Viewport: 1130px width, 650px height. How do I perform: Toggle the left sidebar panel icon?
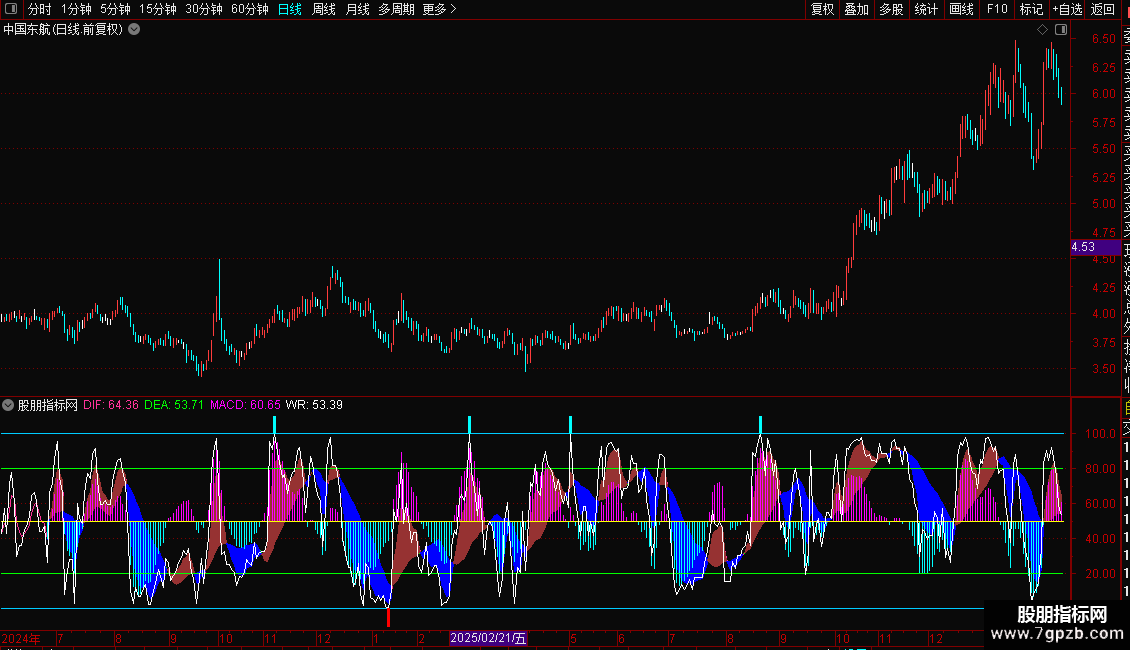(11, 9)
